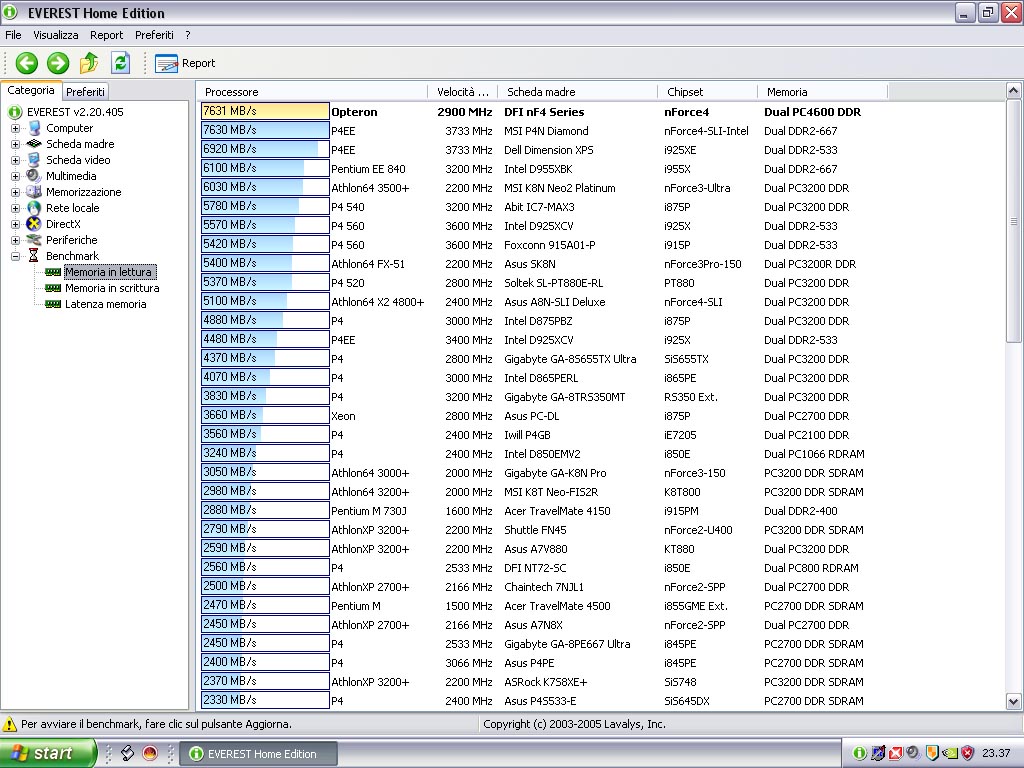Open the File menu
This screenshot has width=1024, height=768.
click(13, 35)
